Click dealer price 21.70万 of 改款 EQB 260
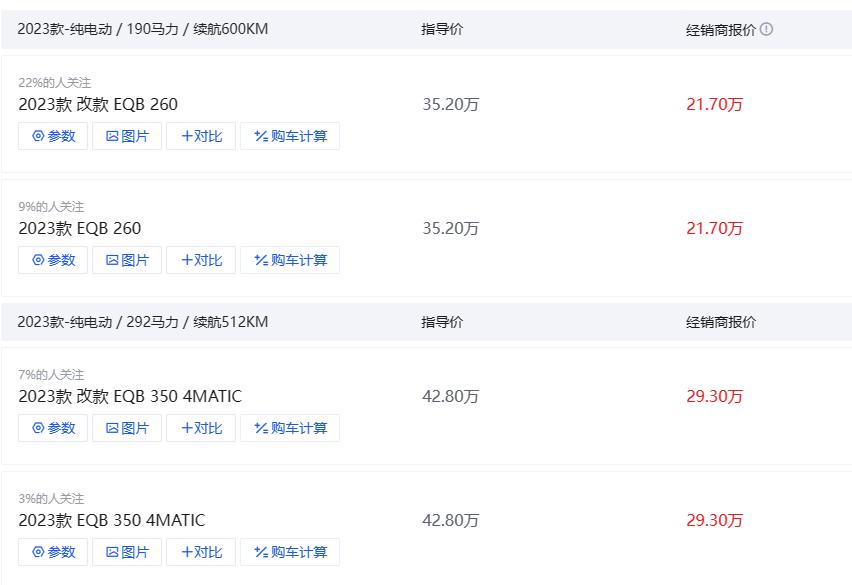This screenshot has width=852, height=585. coord(714,104)
